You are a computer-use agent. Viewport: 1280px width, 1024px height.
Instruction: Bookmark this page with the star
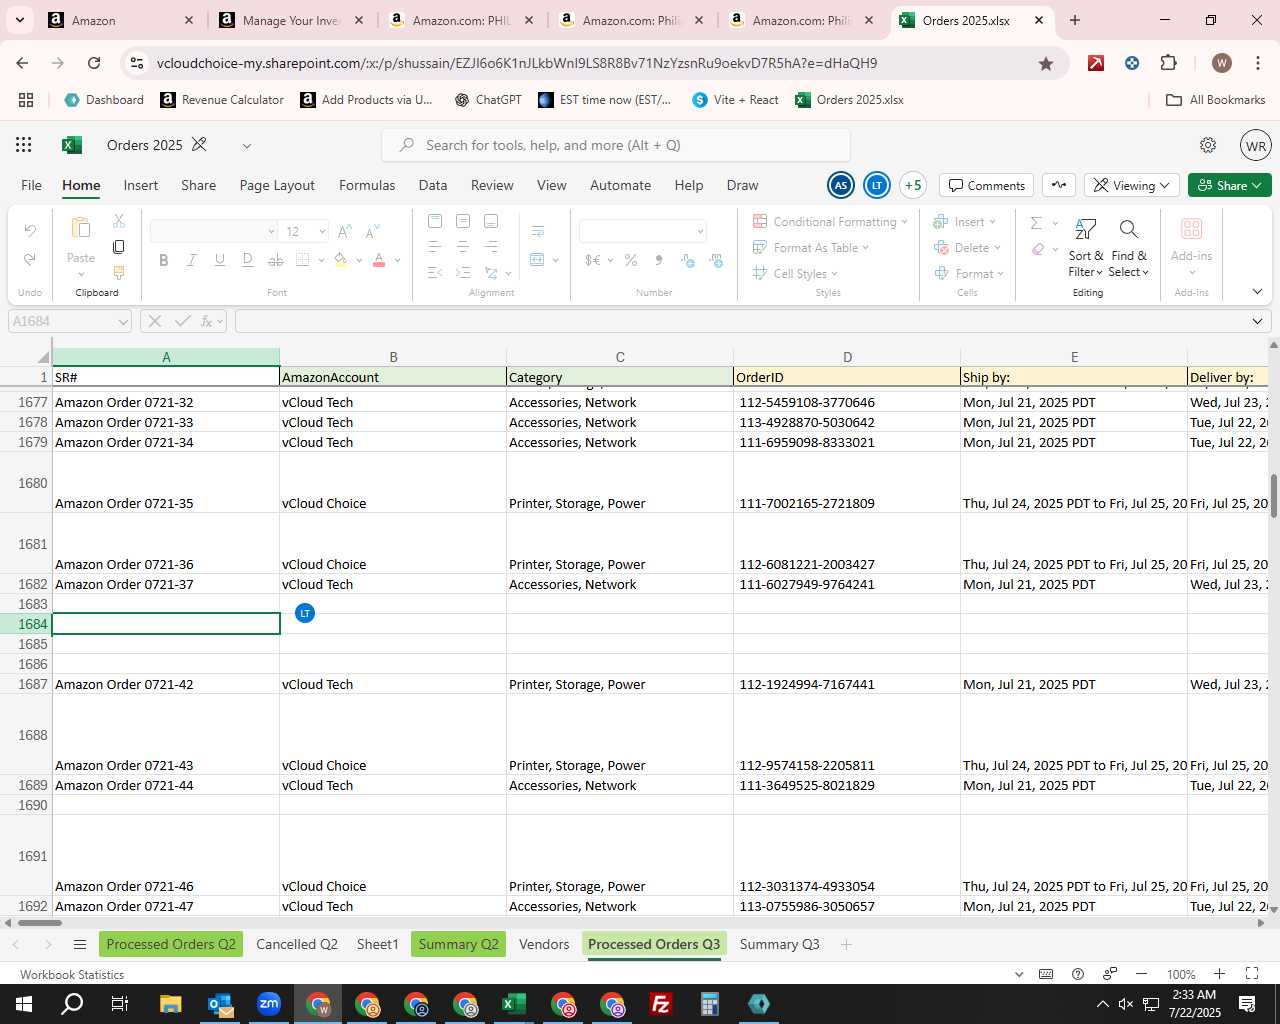tap(1046, 63)
